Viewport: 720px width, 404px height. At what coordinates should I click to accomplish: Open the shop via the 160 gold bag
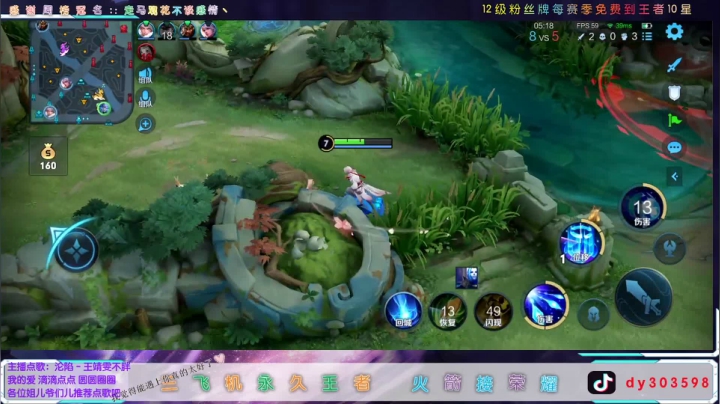coord(48,157)
